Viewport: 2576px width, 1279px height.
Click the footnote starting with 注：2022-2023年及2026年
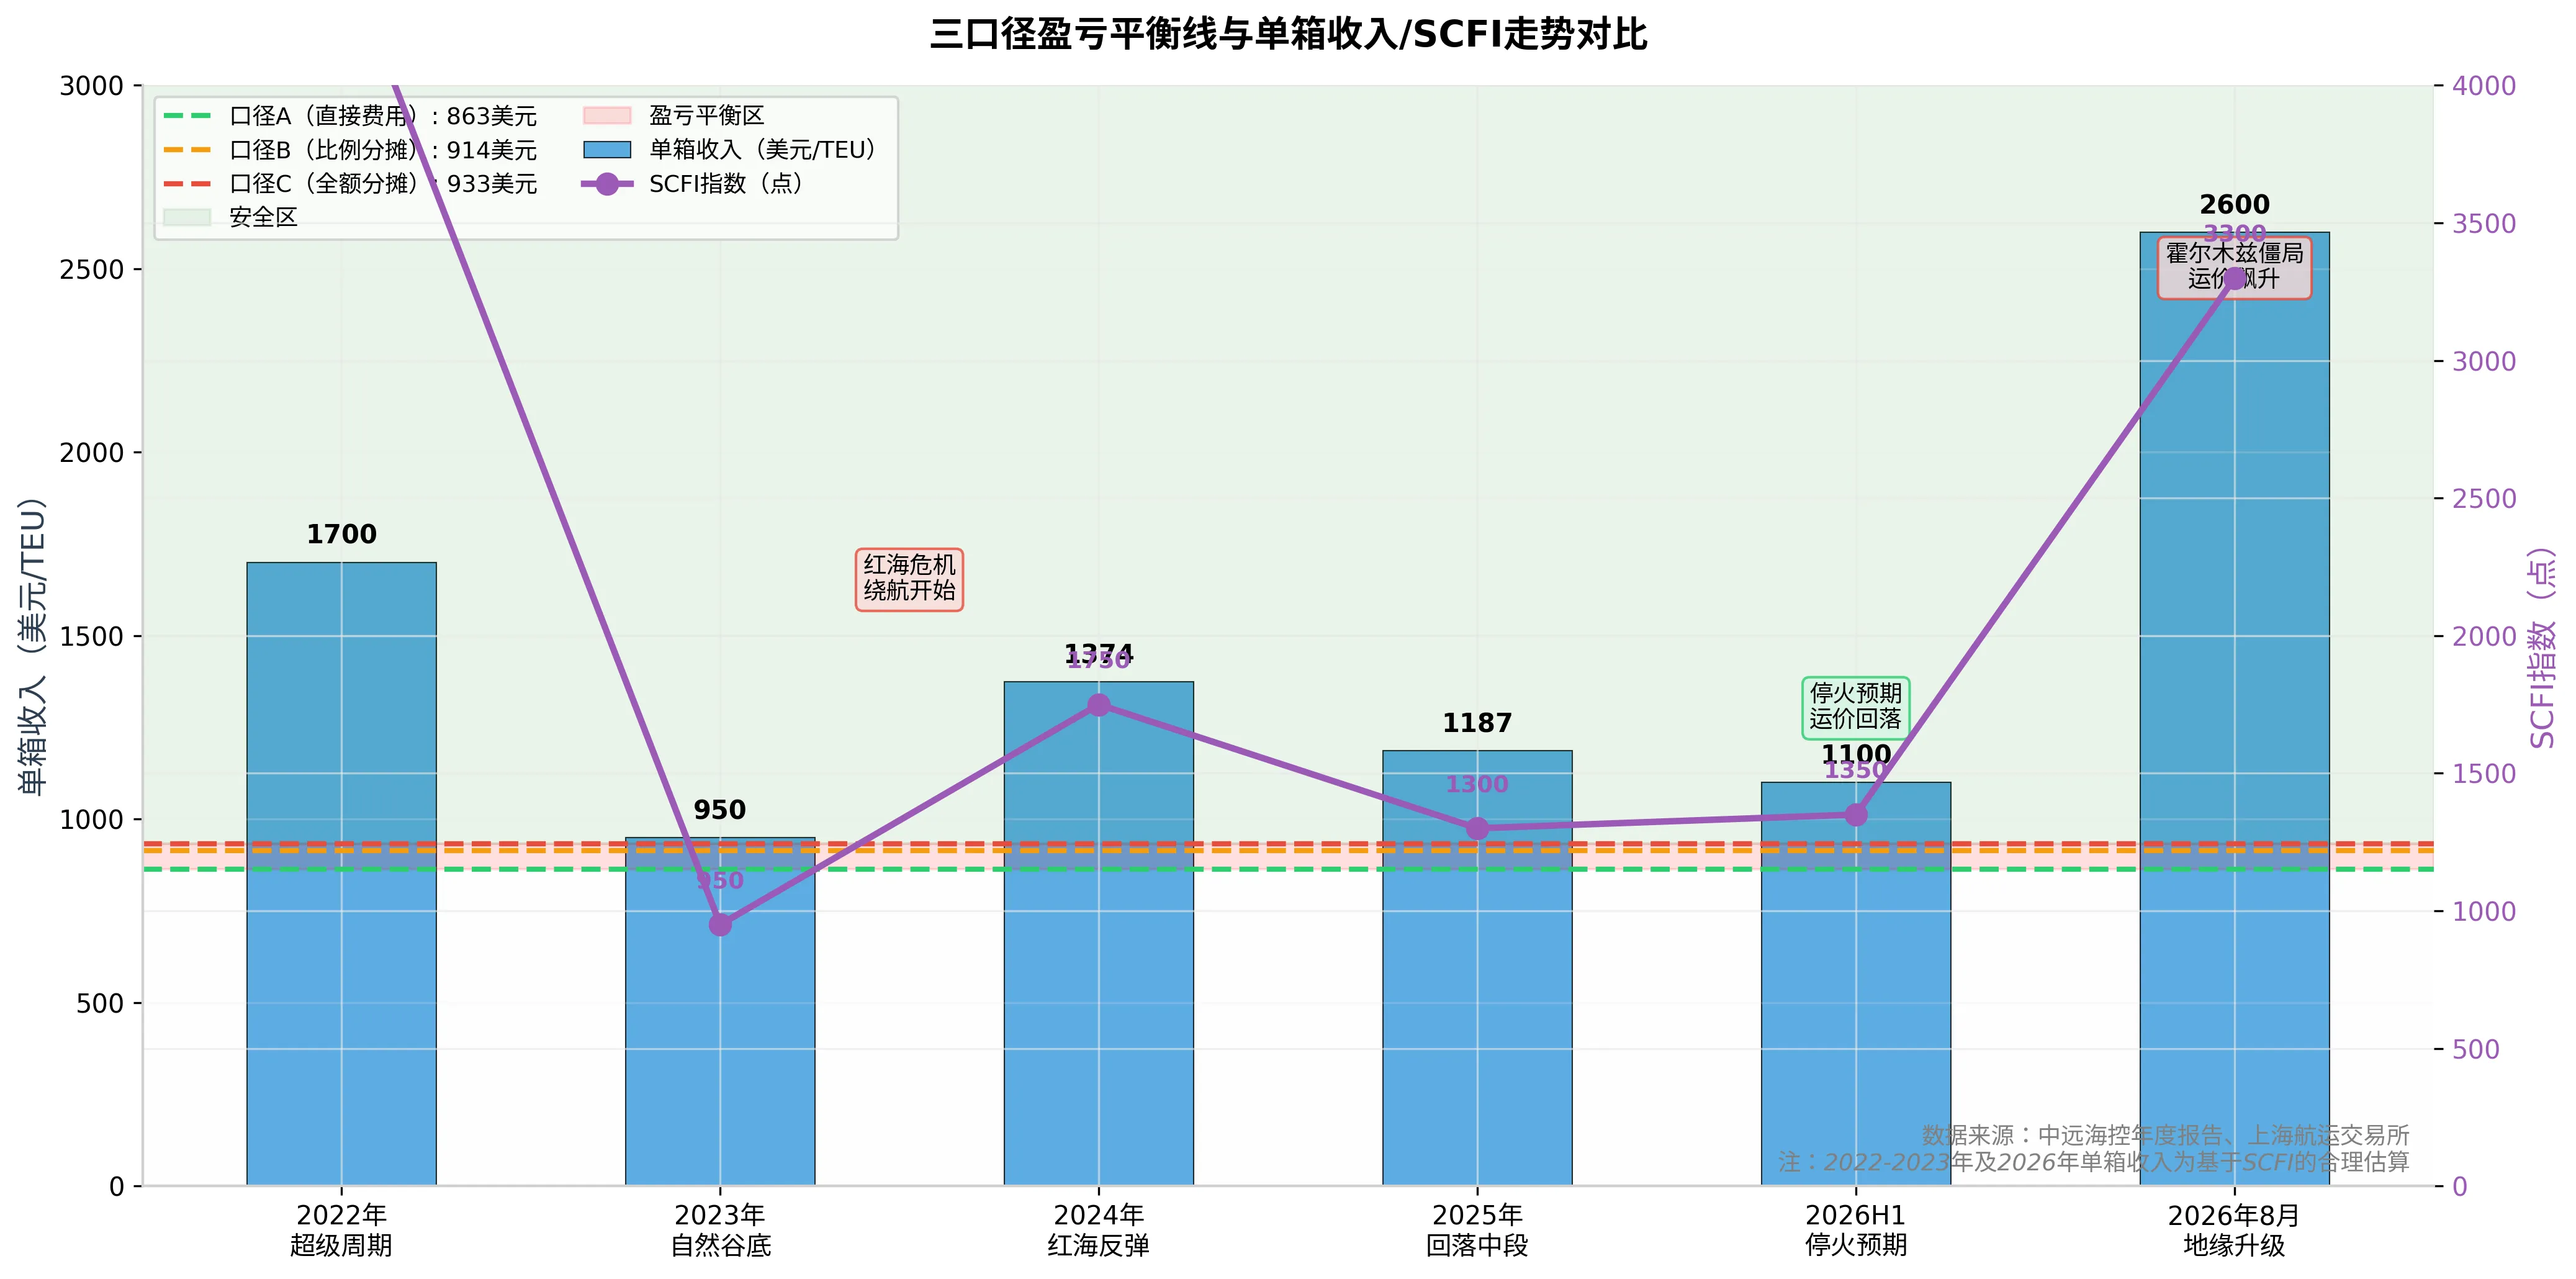coord(2093,1162)
